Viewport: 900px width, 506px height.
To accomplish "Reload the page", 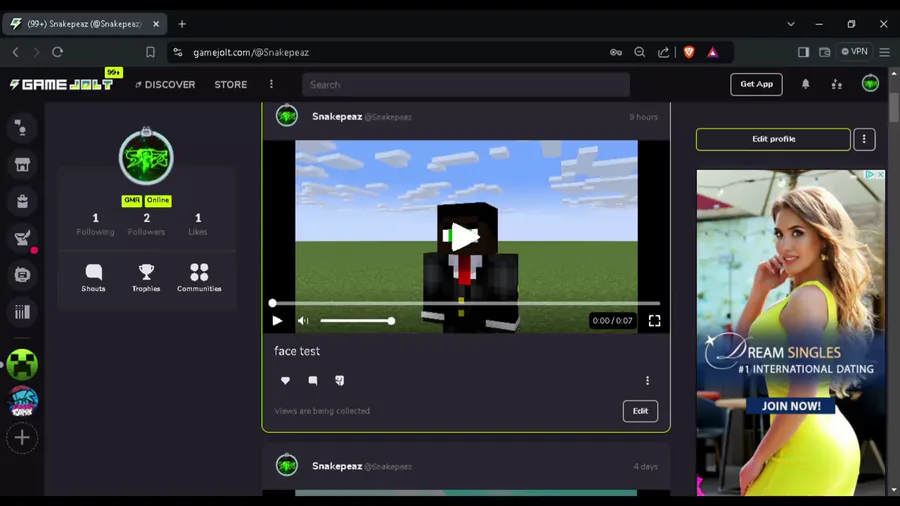I will (x=57, y=52).
